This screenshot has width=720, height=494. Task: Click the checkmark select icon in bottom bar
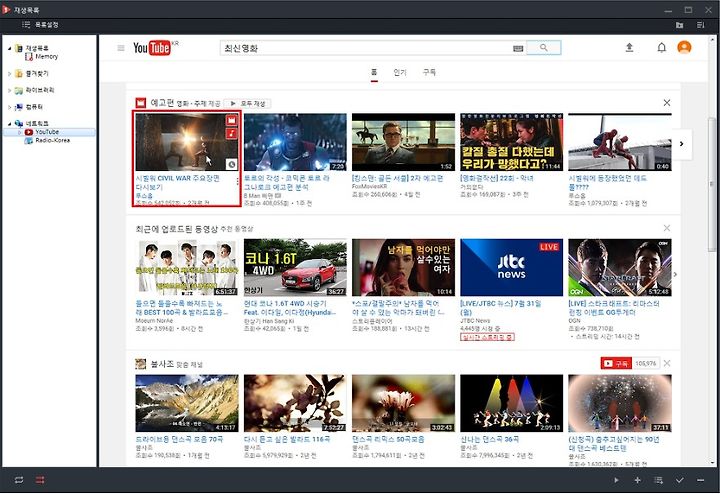point(680,480)
